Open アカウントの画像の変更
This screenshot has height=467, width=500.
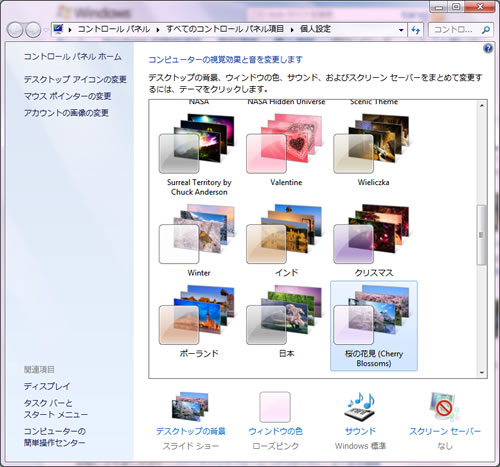click(x=66, y=113)
